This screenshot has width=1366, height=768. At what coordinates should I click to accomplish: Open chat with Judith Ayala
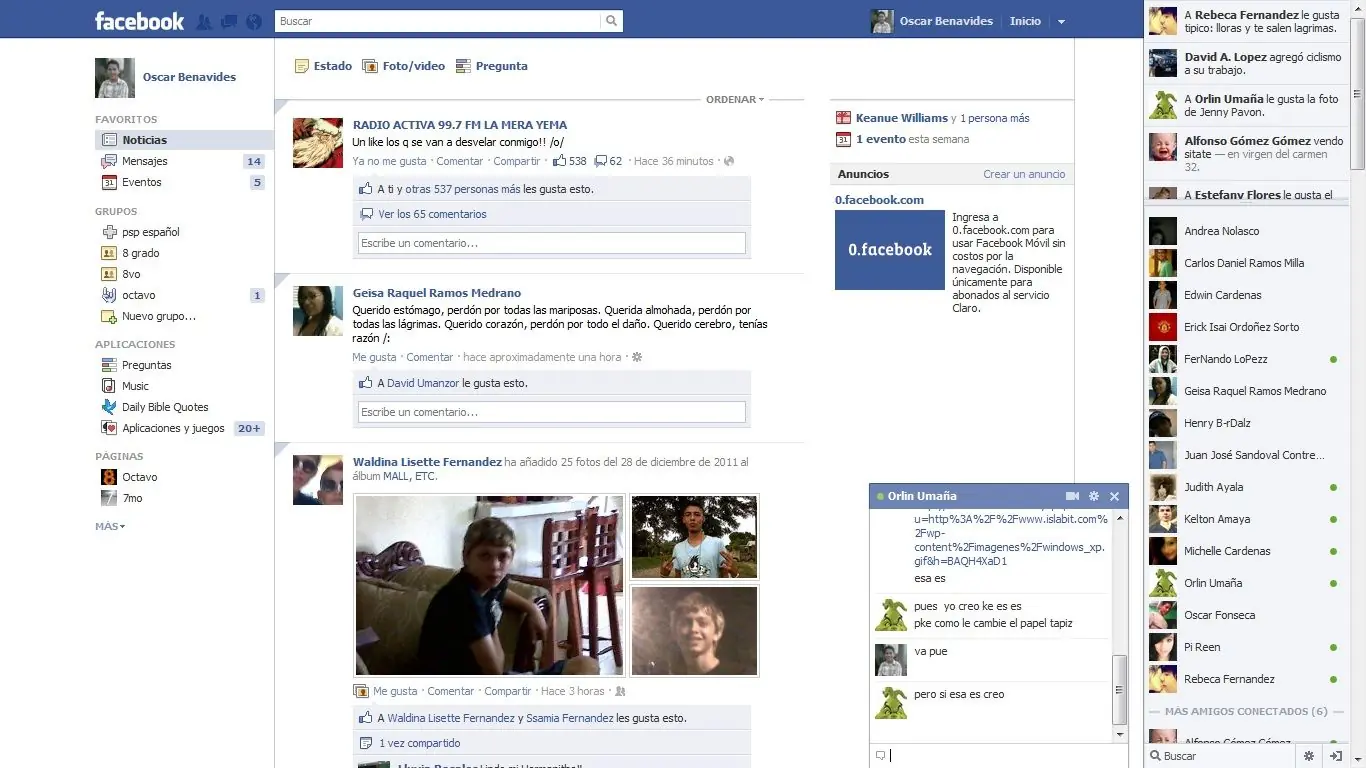coord(1244,487)
